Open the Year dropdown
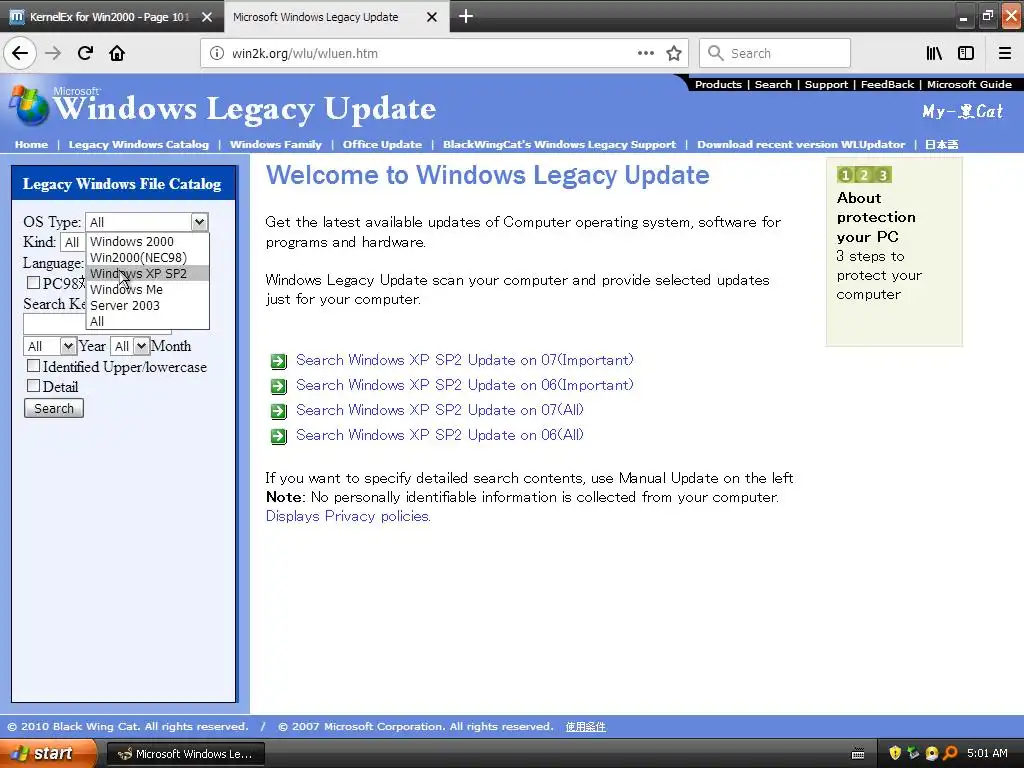Image resolution: width=1024 pixels, height=768 pixels. point(50,346)
